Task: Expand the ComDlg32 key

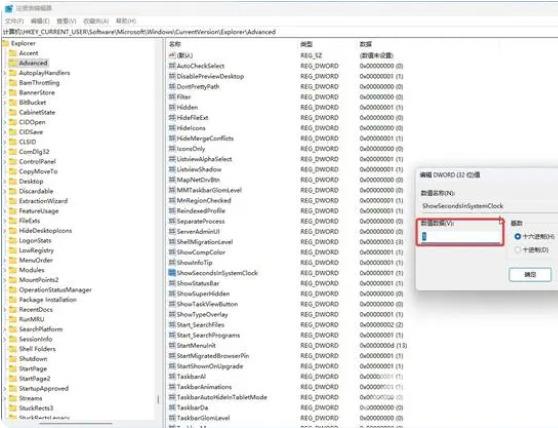Action: 5,152
